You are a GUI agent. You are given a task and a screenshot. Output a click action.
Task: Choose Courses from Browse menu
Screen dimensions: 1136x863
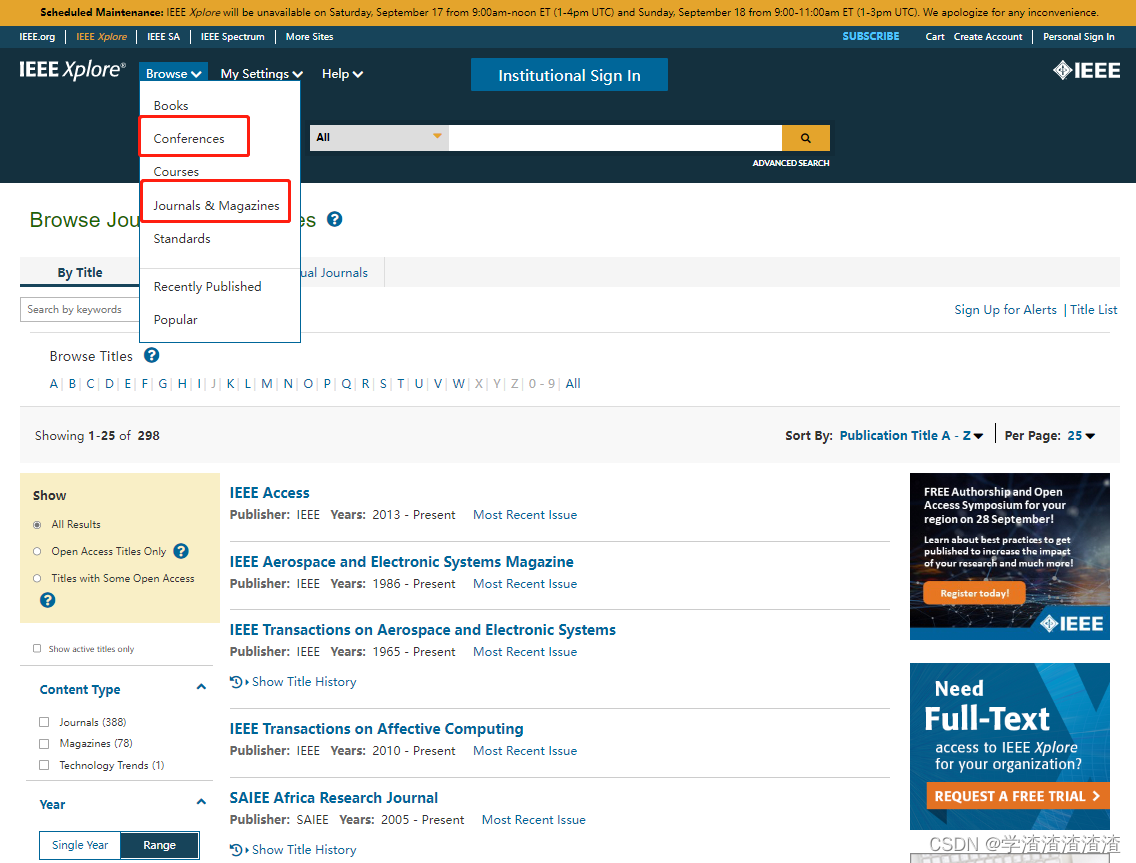tap(176, 172)
